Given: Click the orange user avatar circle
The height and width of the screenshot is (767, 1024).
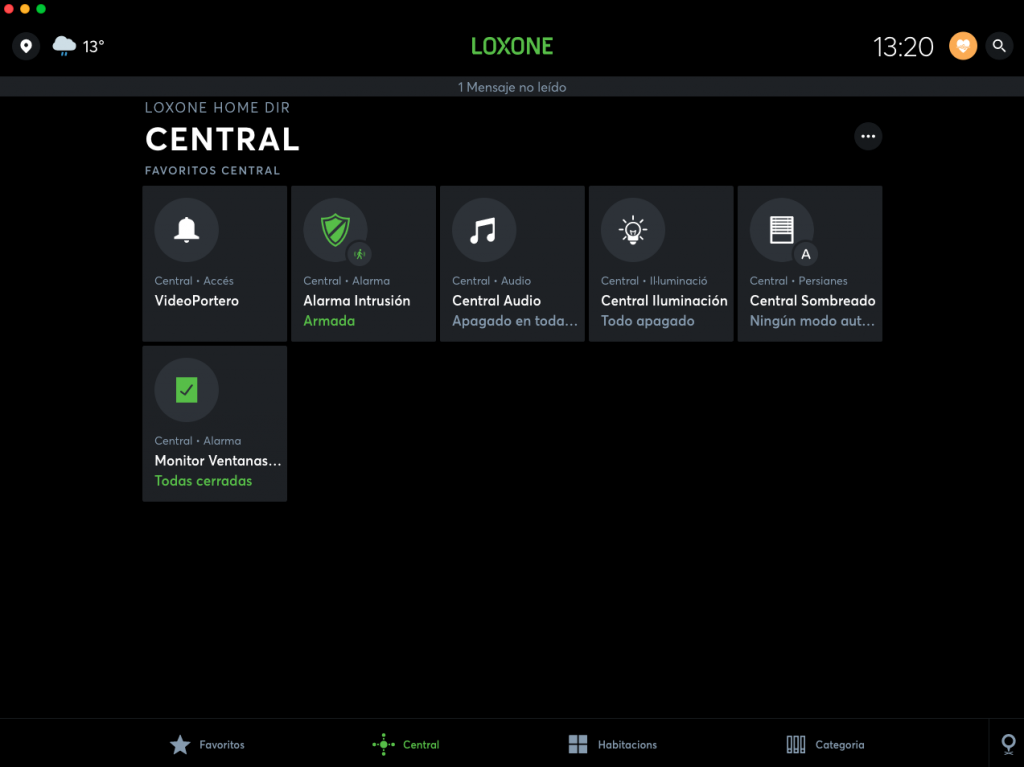Looking at the screenshot, I should pos(962,46).
